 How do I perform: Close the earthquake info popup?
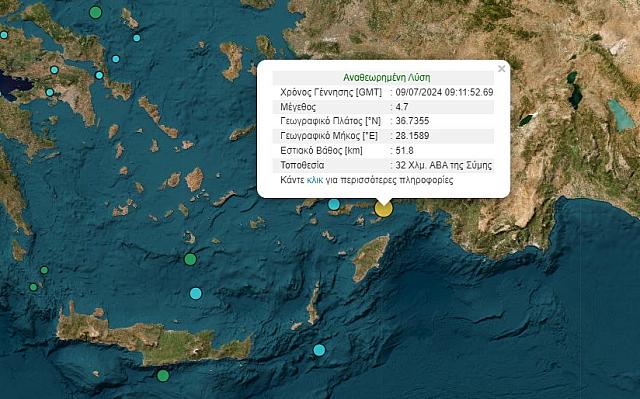(x=502, y=69)
